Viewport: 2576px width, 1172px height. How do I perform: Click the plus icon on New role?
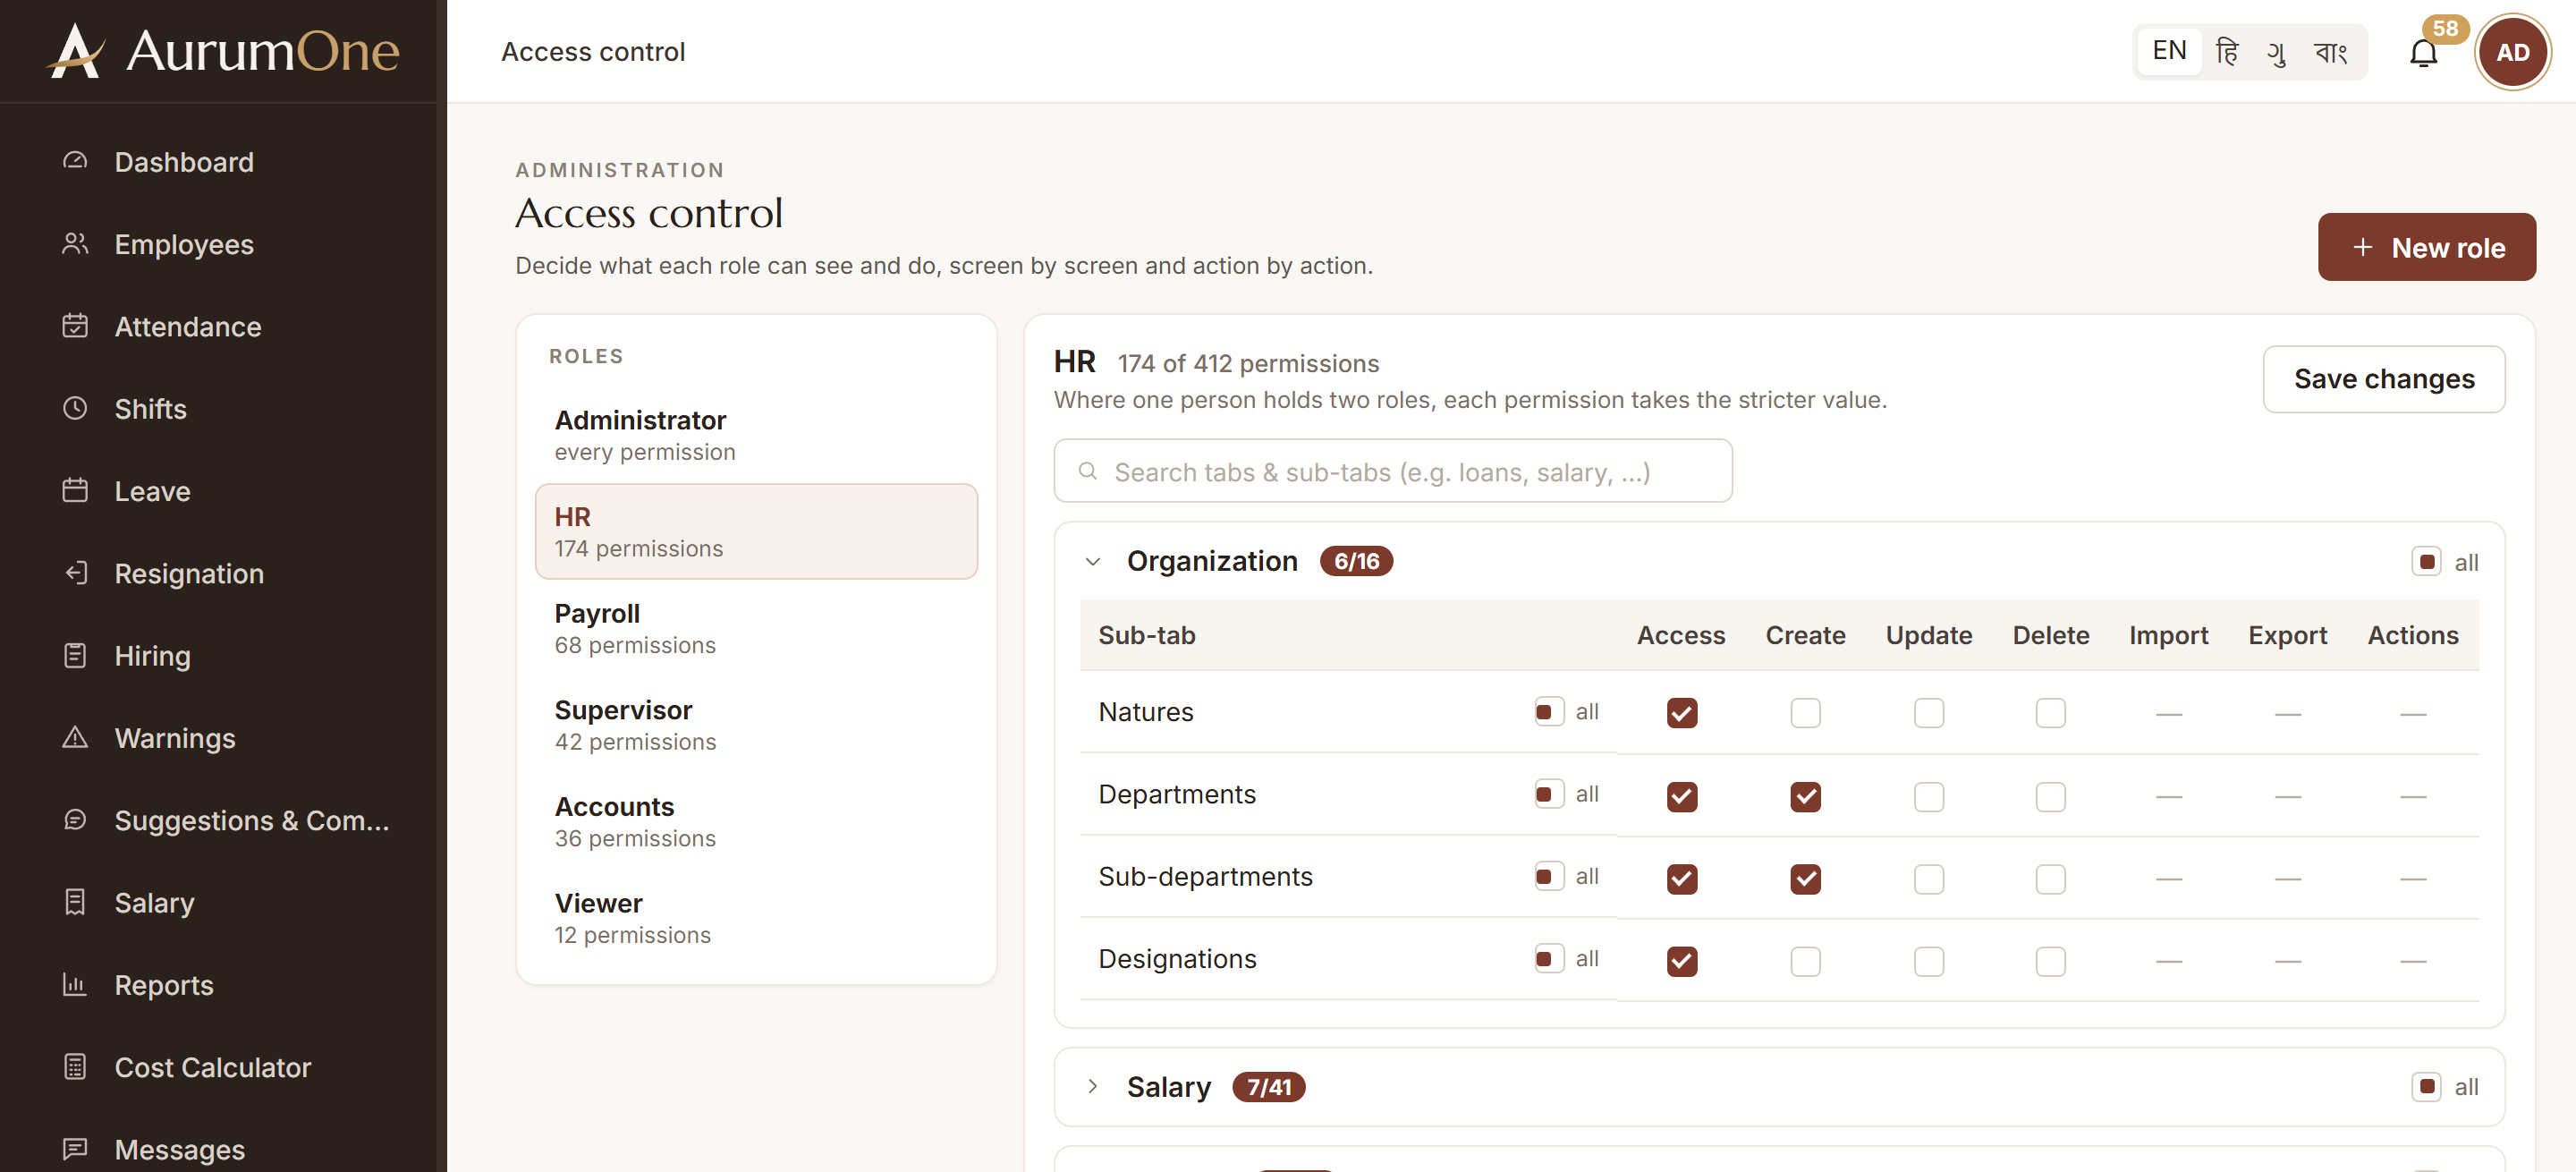pos(2362,247)
